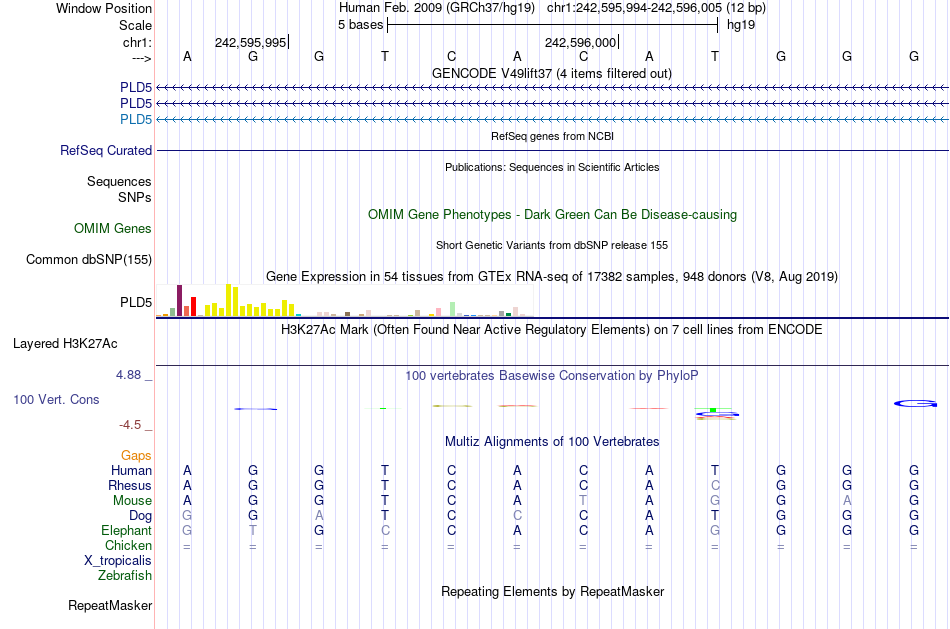The image size is (950, 629).
Task: Select the Elephant alignment row label
Action: pos(127,531)
